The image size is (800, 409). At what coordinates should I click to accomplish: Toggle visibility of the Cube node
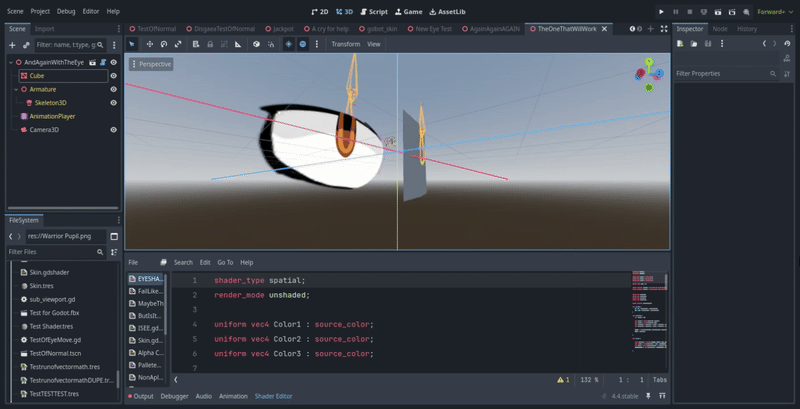(x=113, y=75)
